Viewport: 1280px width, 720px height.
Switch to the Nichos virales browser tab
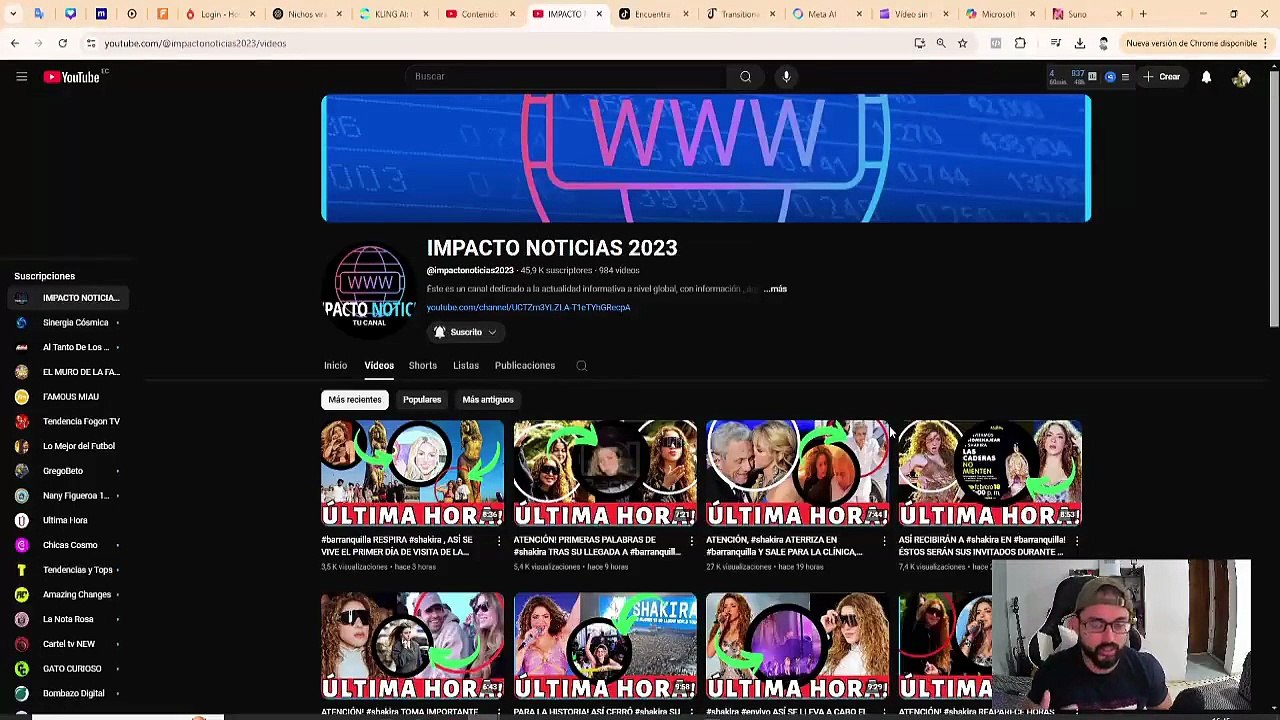[306, 14]
